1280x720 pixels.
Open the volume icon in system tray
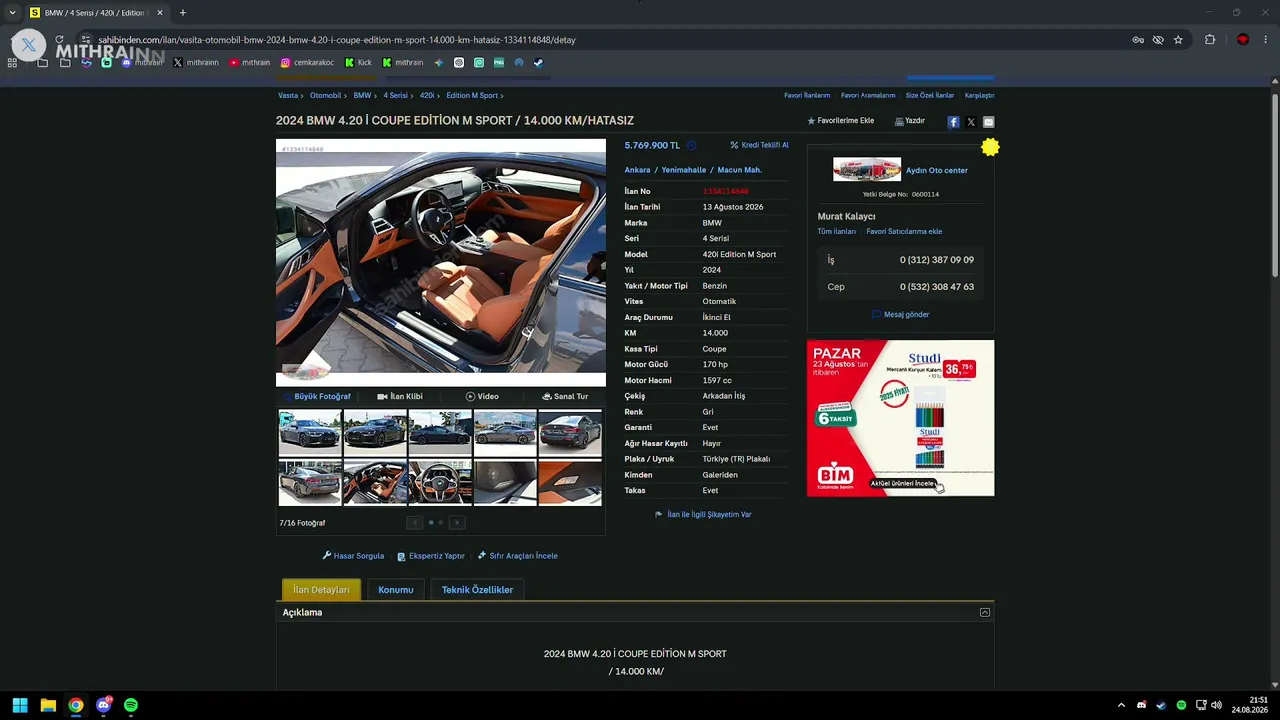pyautogui.click(x=1216, y=705)
